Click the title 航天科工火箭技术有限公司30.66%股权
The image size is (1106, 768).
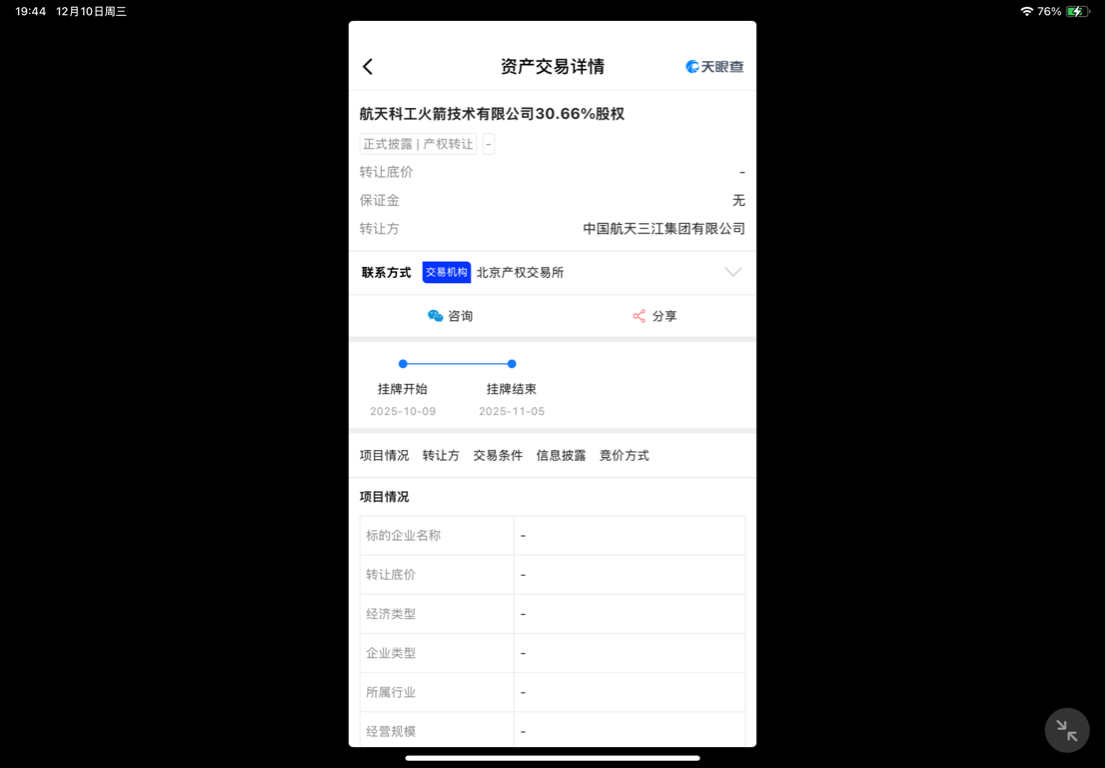(492, 114)
